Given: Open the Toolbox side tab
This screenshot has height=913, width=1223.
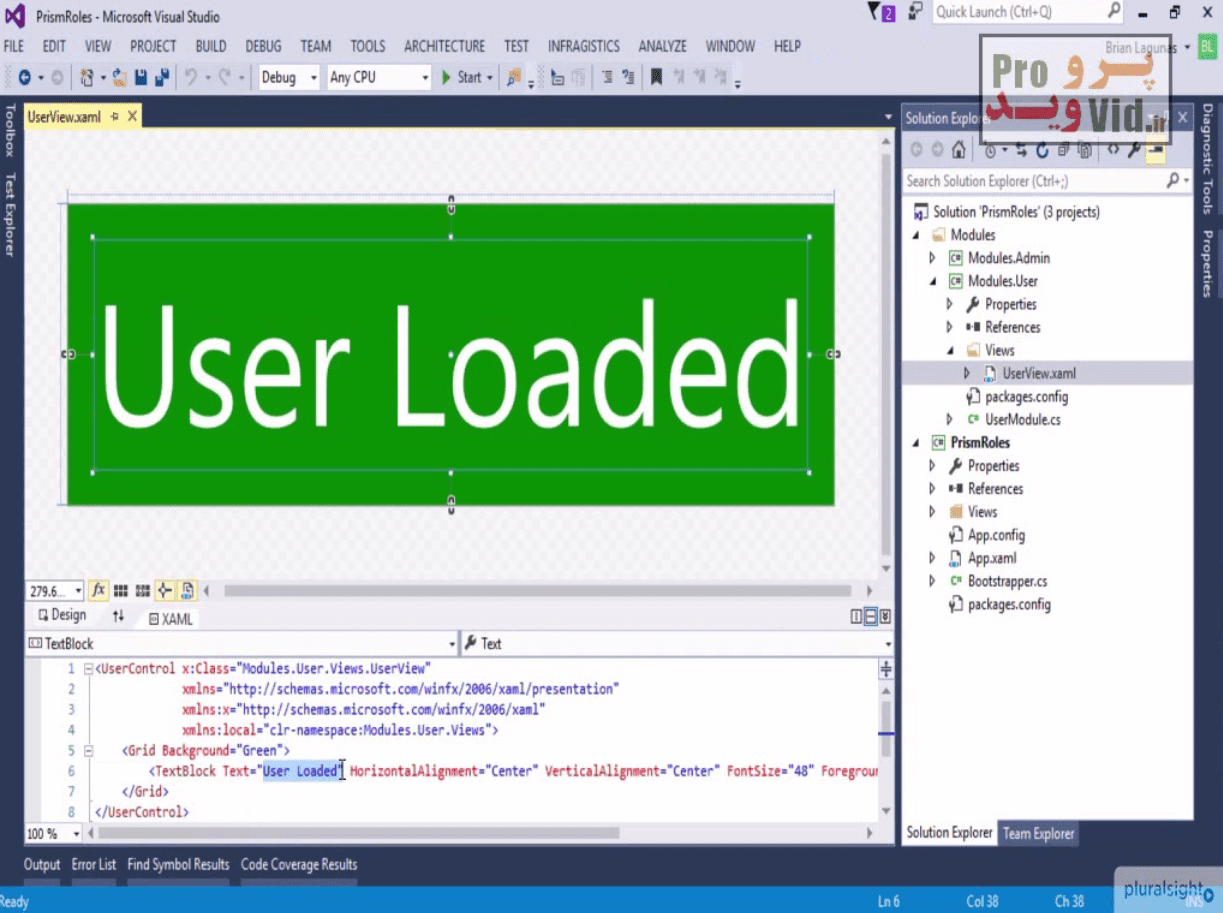Looking at the screenshot, I should point(10,130).
